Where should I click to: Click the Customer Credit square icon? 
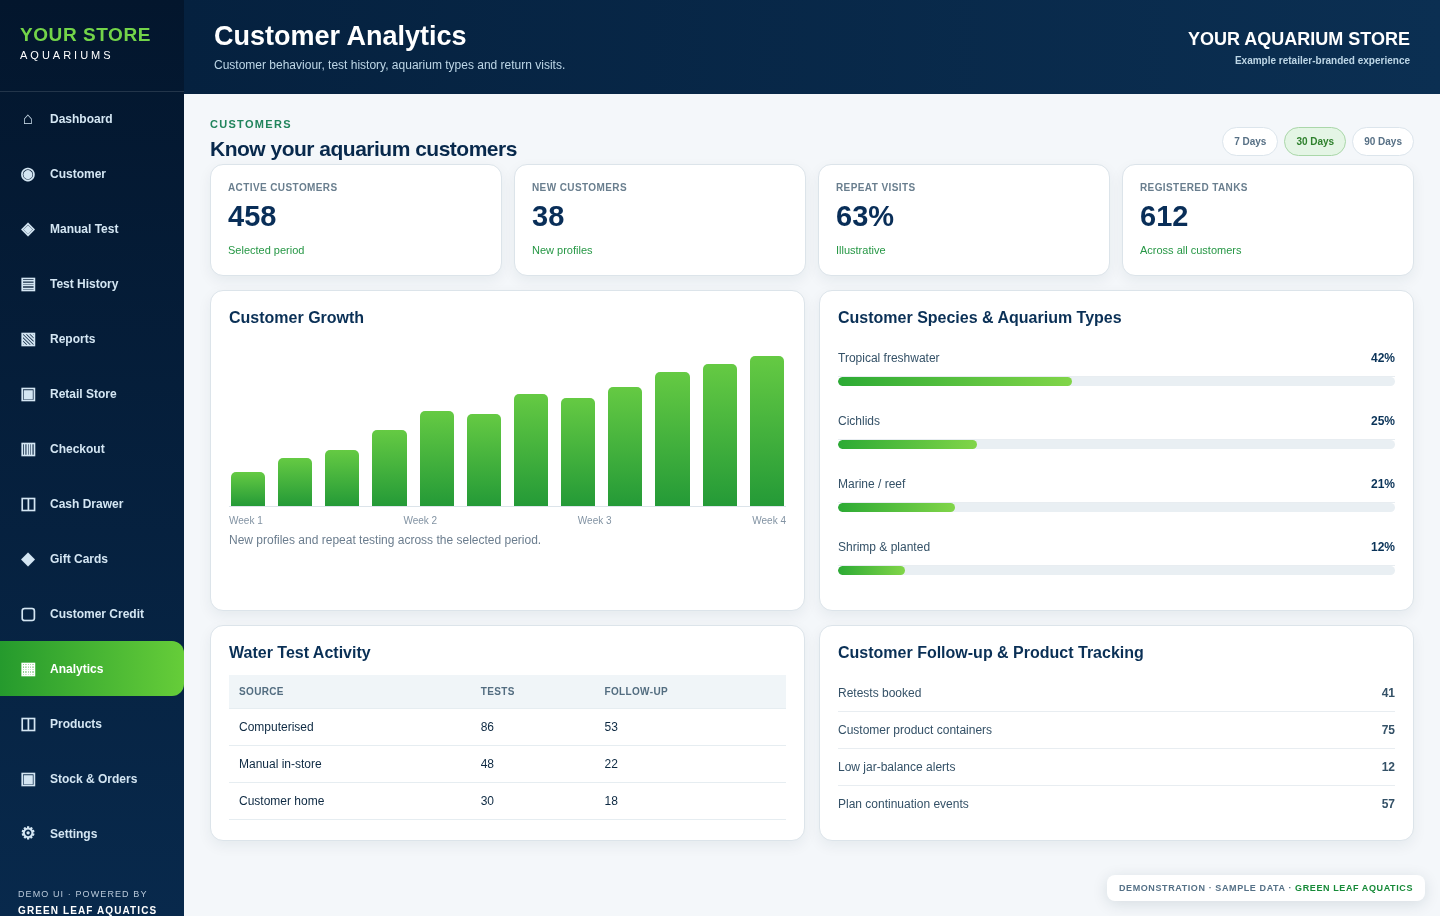28,614
